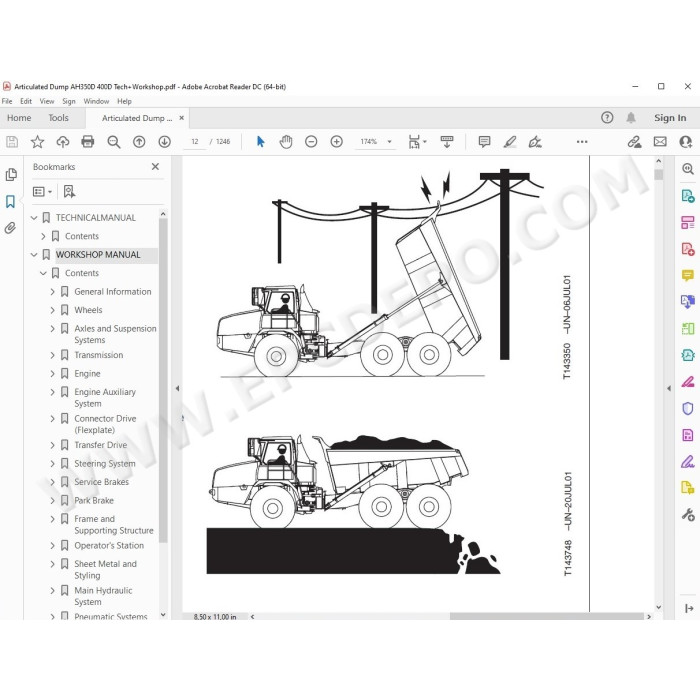Click the Sign In button
700x700 pixels.
tap(670, 118)
